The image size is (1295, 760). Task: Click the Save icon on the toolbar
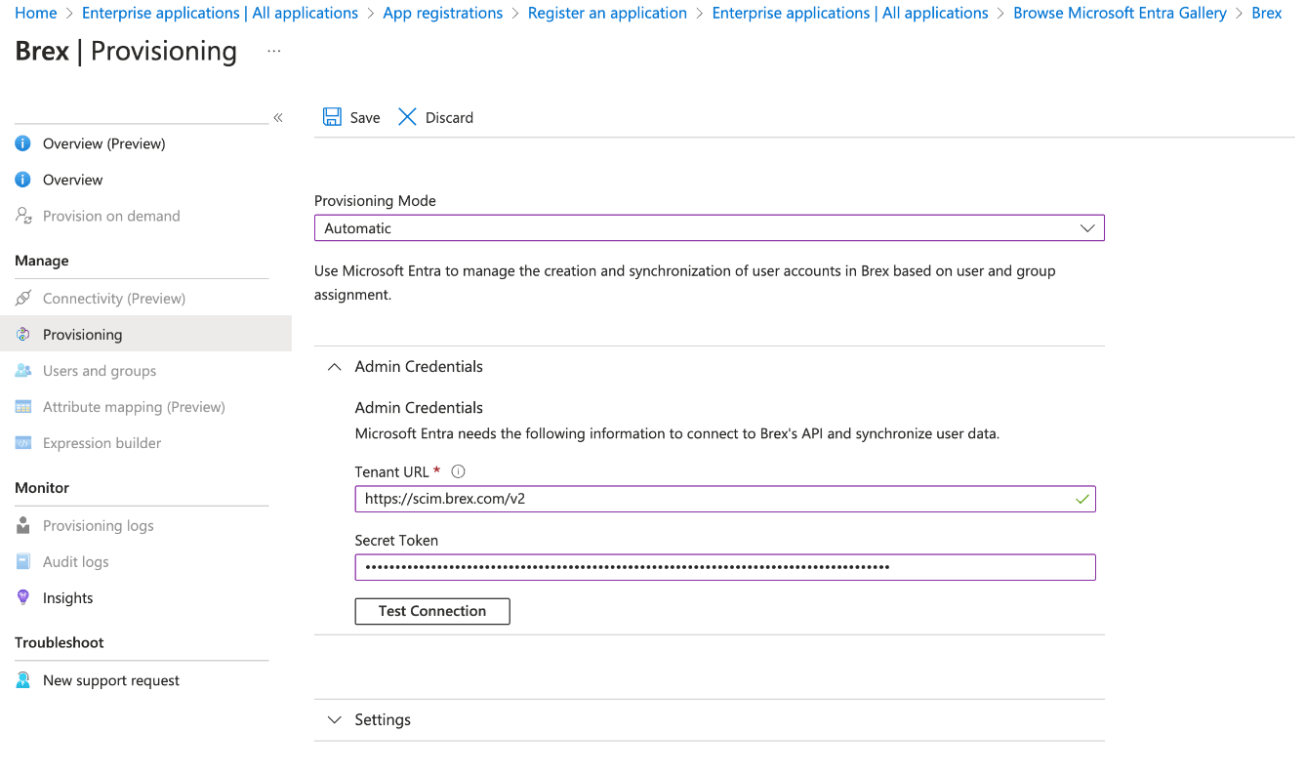click(332, 117)
